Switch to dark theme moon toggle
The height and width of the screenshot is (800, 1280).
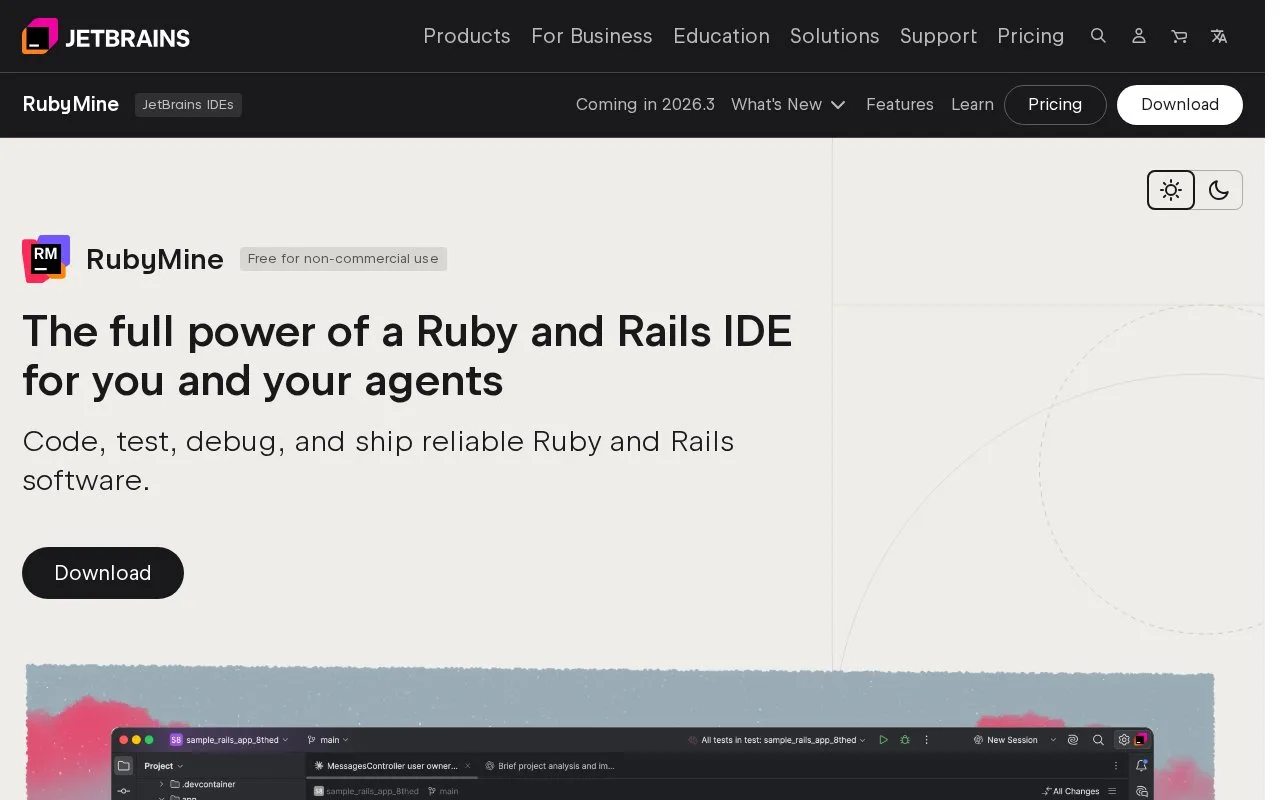tap(1218, 190)
